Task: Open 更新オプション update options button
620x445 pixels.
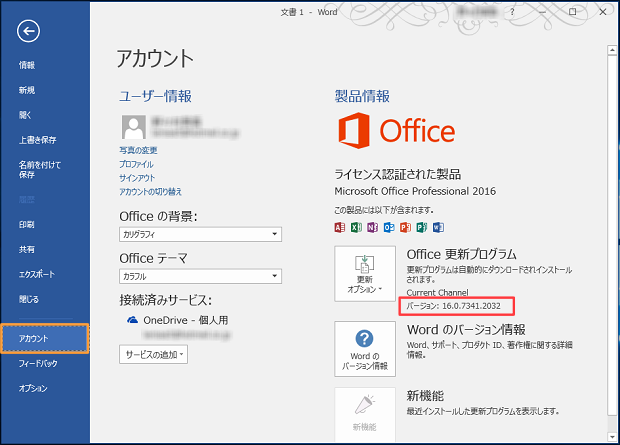Action: point(365,274)
